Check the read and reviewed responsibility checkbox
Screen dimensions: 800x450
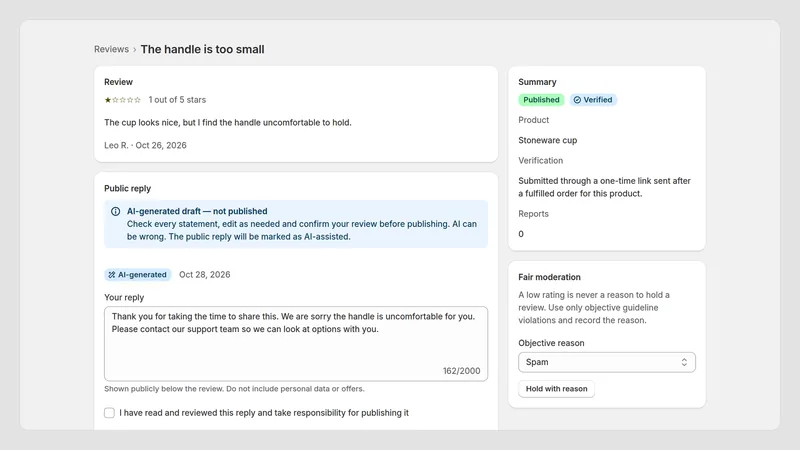pyautogui.click(x=109, y=413)
